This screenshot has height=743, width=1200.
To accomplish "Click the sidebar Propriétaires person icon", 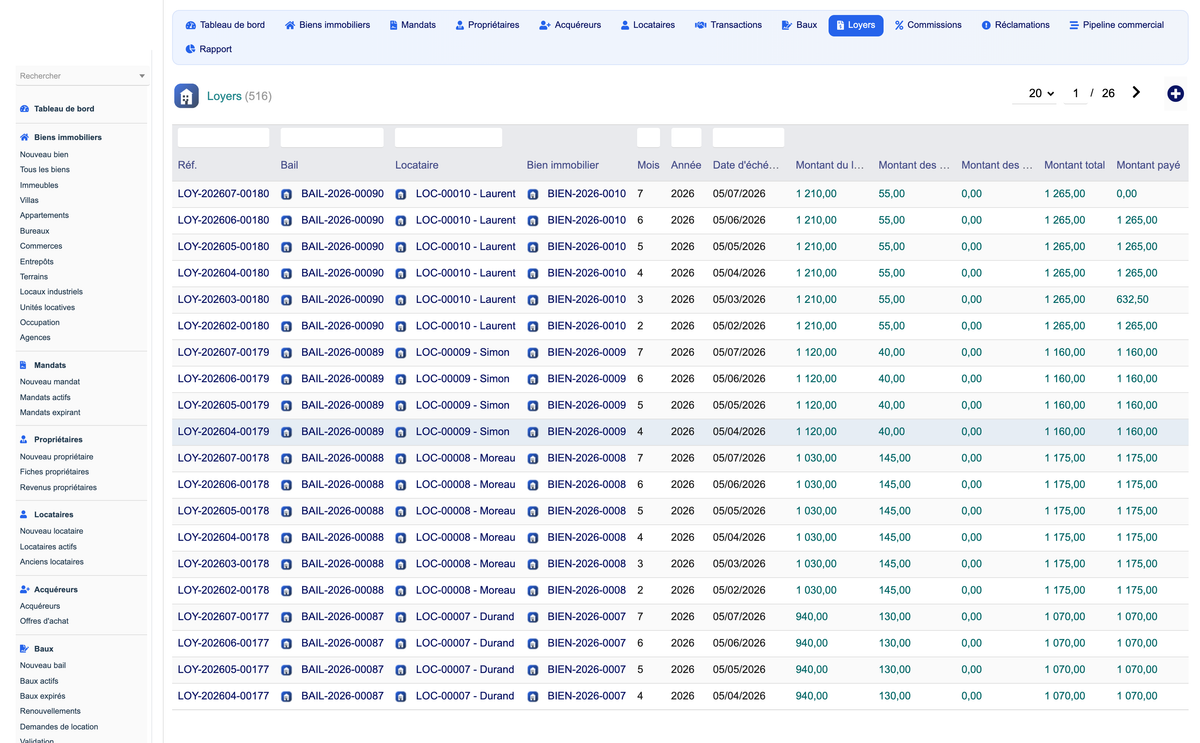I will pyautogui.click(x=24, y=440).
